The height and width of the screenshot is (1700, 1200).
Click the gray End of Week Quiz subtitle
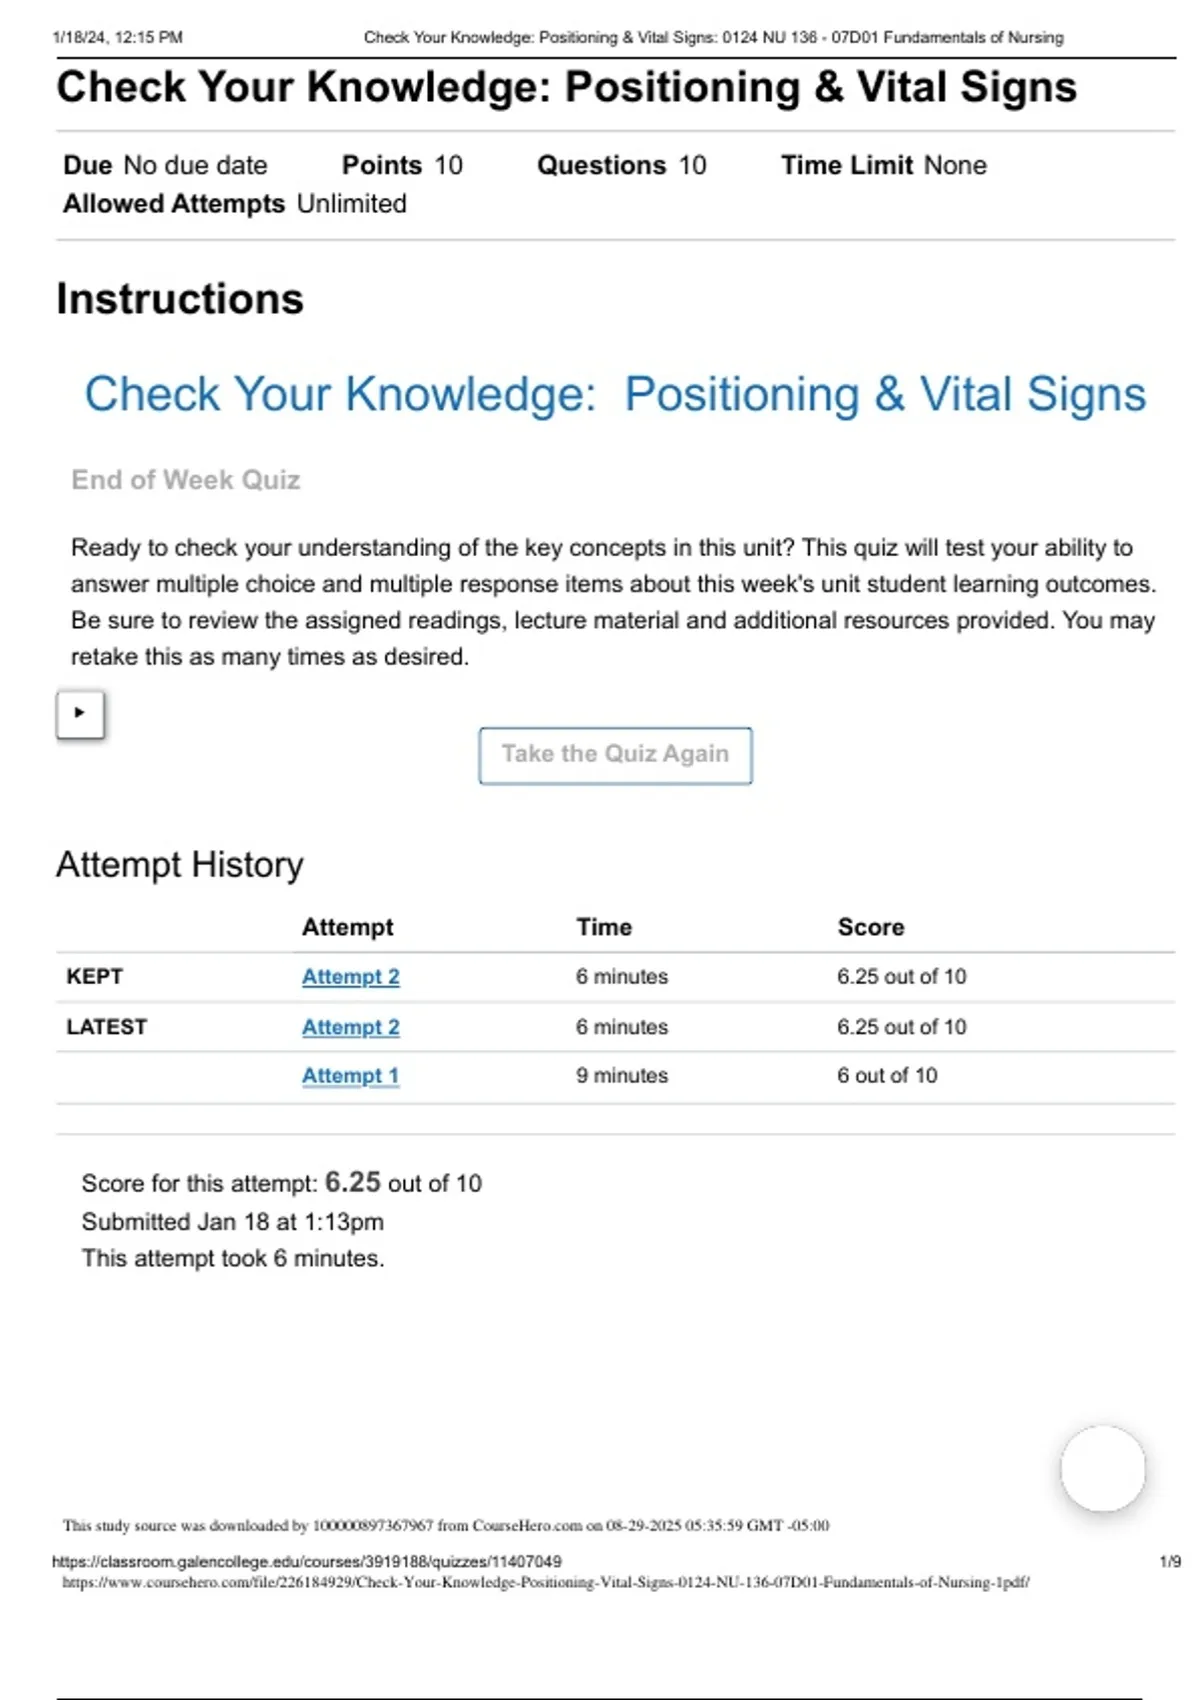185,480
